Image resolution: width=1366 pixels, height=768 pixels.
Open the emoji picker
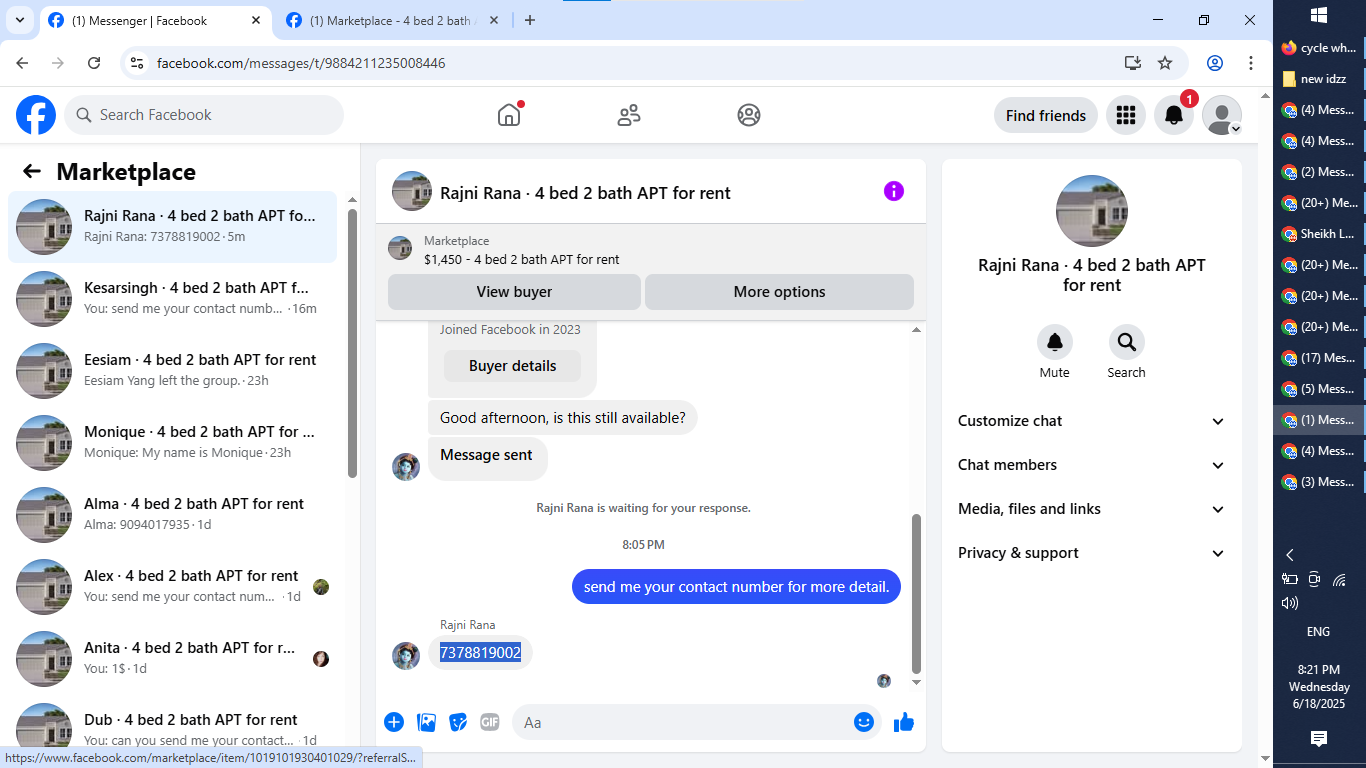(x=864, y=722)
